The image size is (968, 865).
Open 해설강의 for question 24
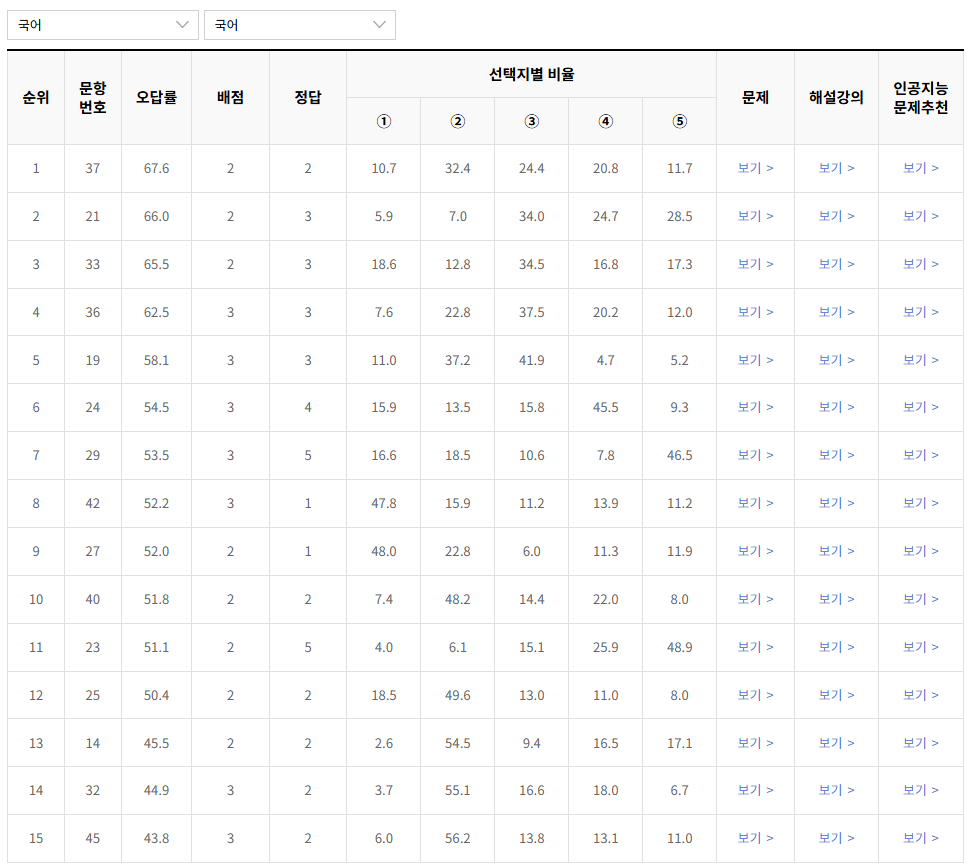point(835,407)
